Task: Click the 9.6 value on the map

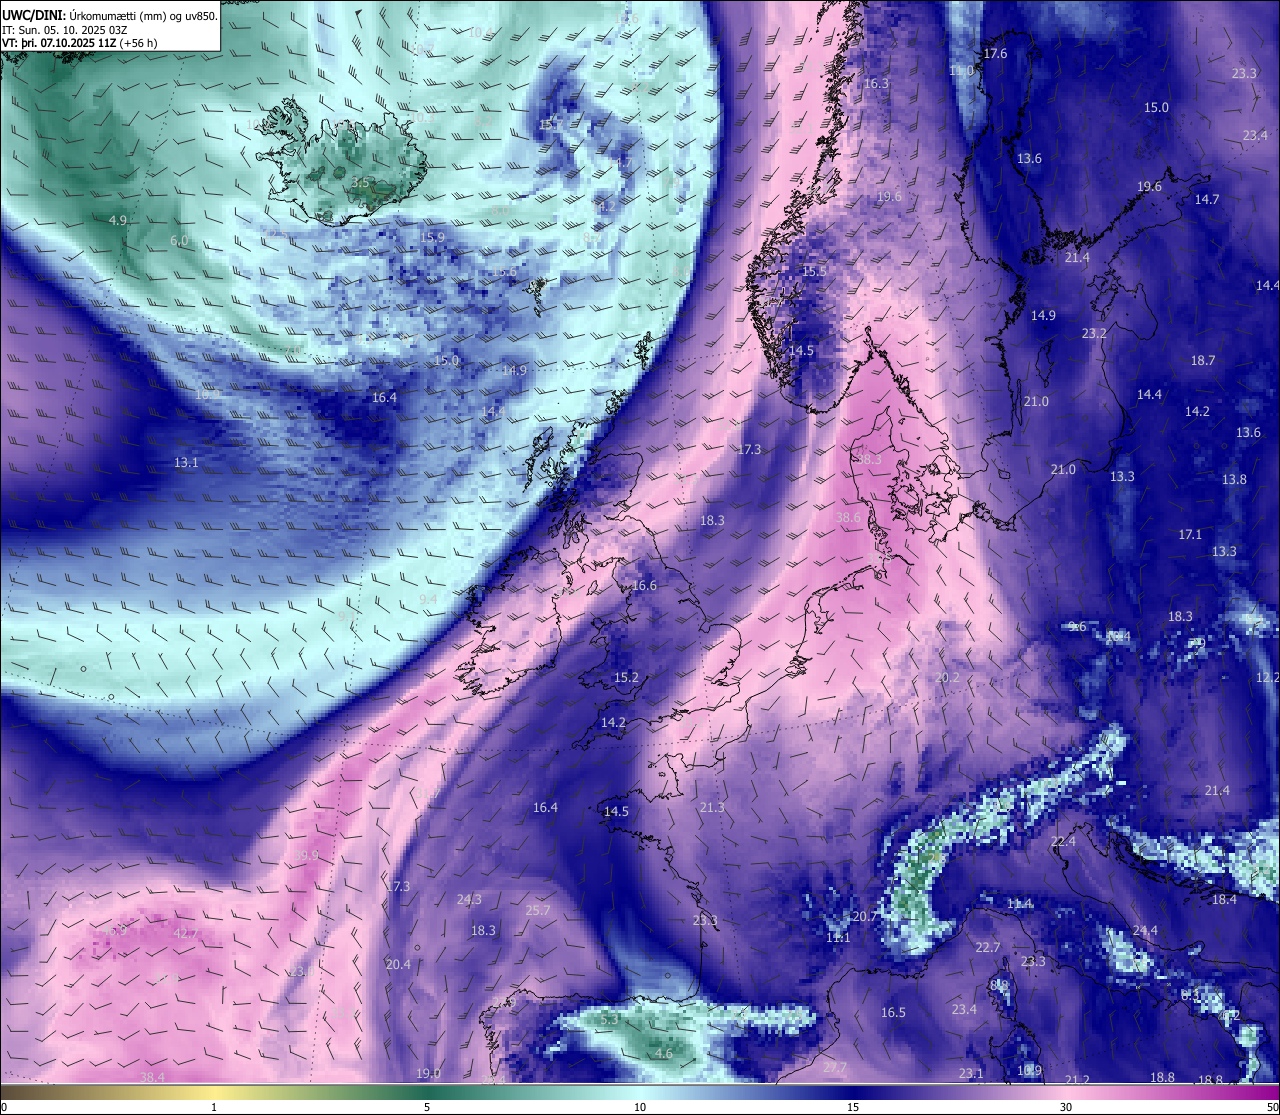Action: [x=1077, y=627]
